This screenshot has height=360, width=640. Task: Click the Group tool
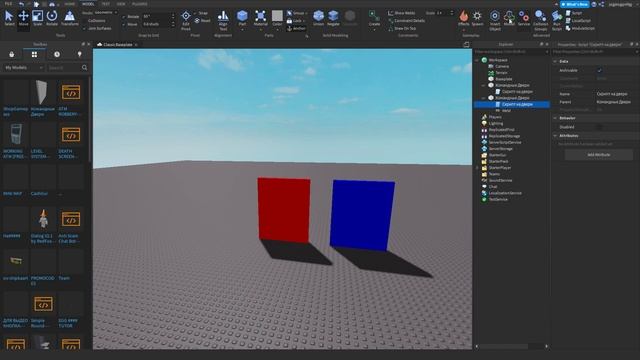(x=296, y=13)
